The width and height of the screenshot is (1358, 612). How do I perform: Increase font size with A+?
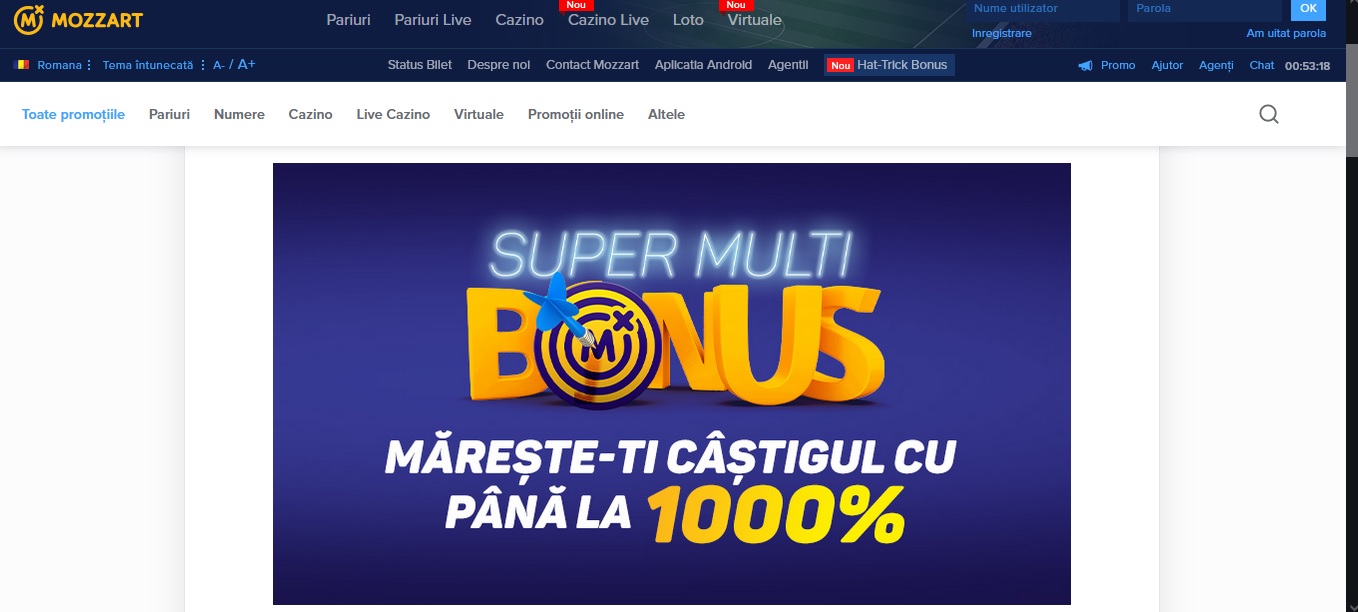[x=246, y=65]
